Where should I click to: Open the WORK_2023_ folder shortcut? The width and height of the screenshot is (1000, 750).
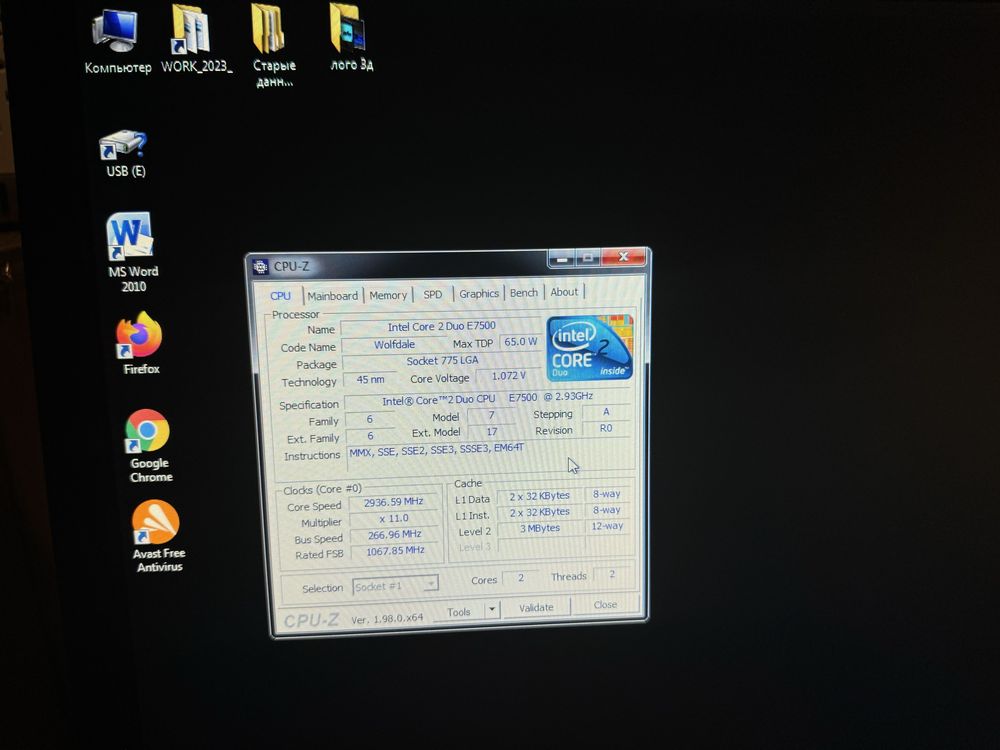pyautogui.click(x=195, y=40)
